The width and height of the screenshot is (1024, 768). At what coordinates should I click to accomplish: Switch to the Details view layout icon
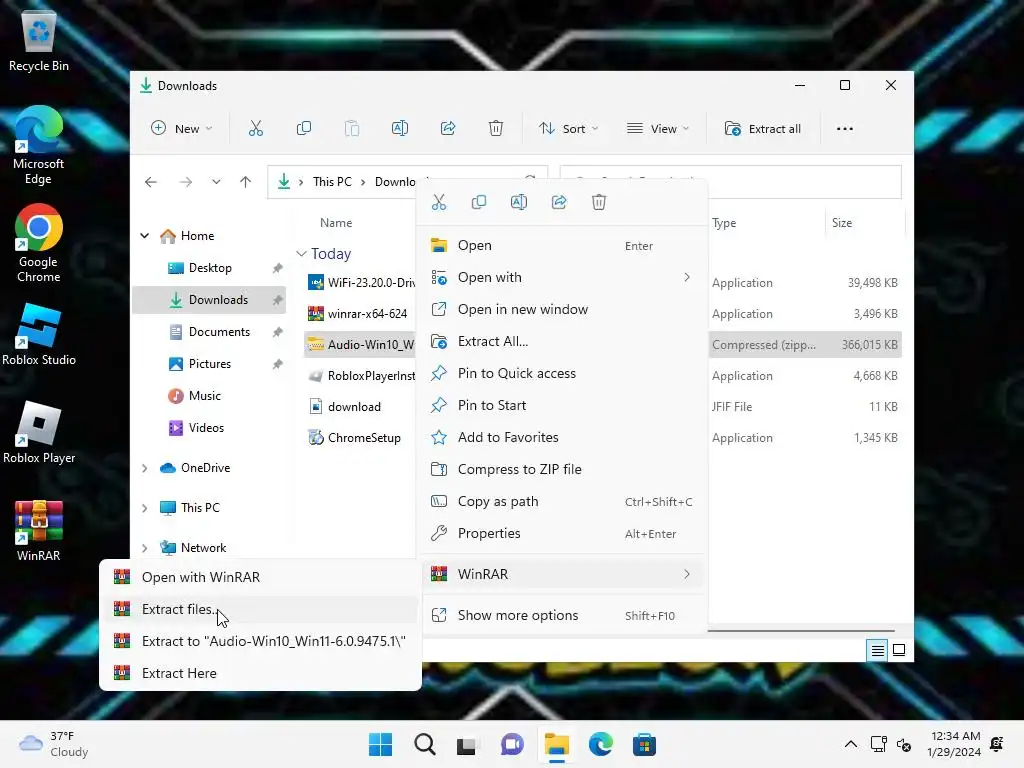877,650
